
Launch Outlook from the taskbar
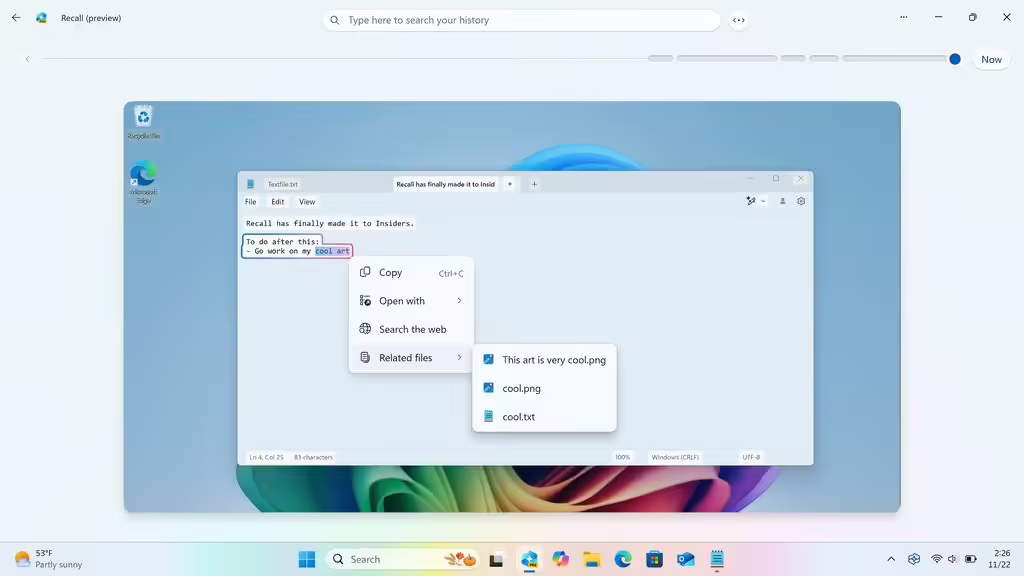685,559
